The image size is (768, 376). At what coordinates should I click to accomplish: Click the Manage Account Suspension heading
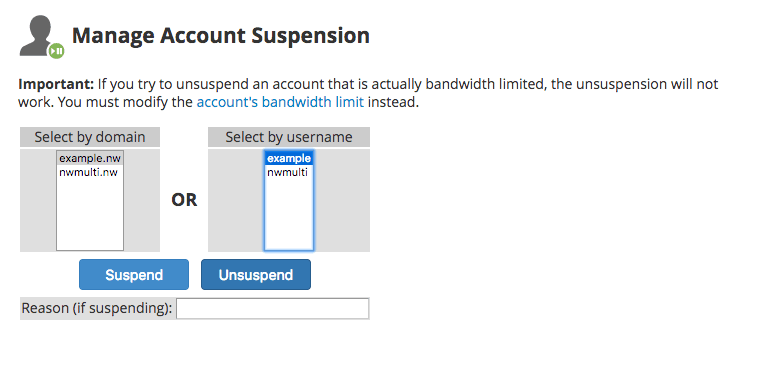point(221,36)
